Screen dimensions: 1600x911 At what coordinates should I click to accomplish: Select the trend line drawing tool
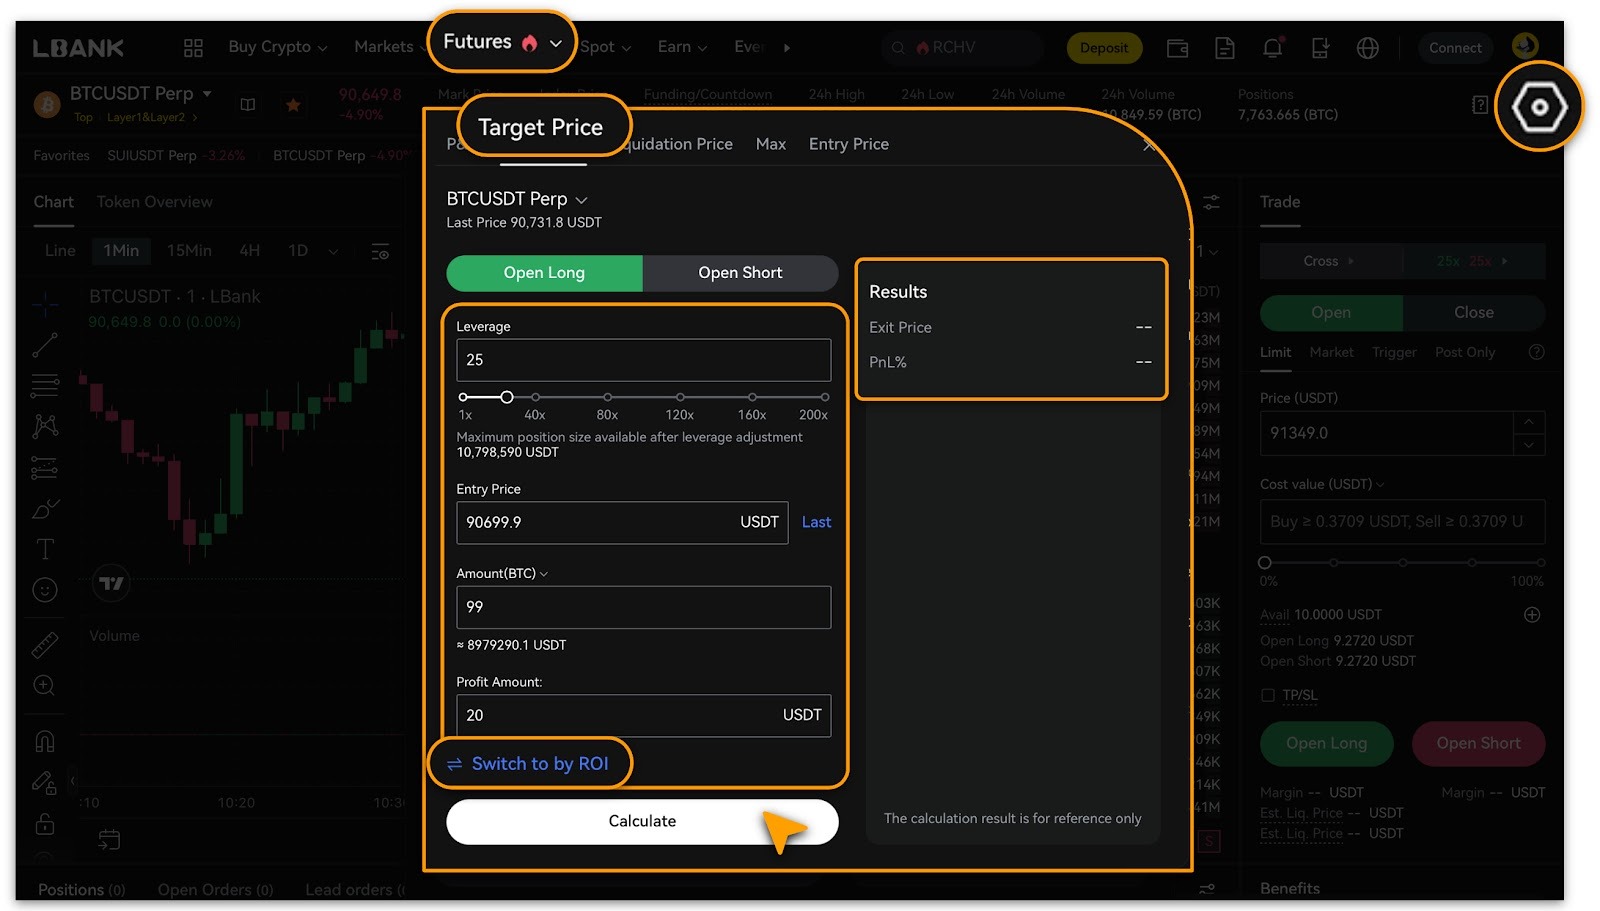(x=45, y=344)
